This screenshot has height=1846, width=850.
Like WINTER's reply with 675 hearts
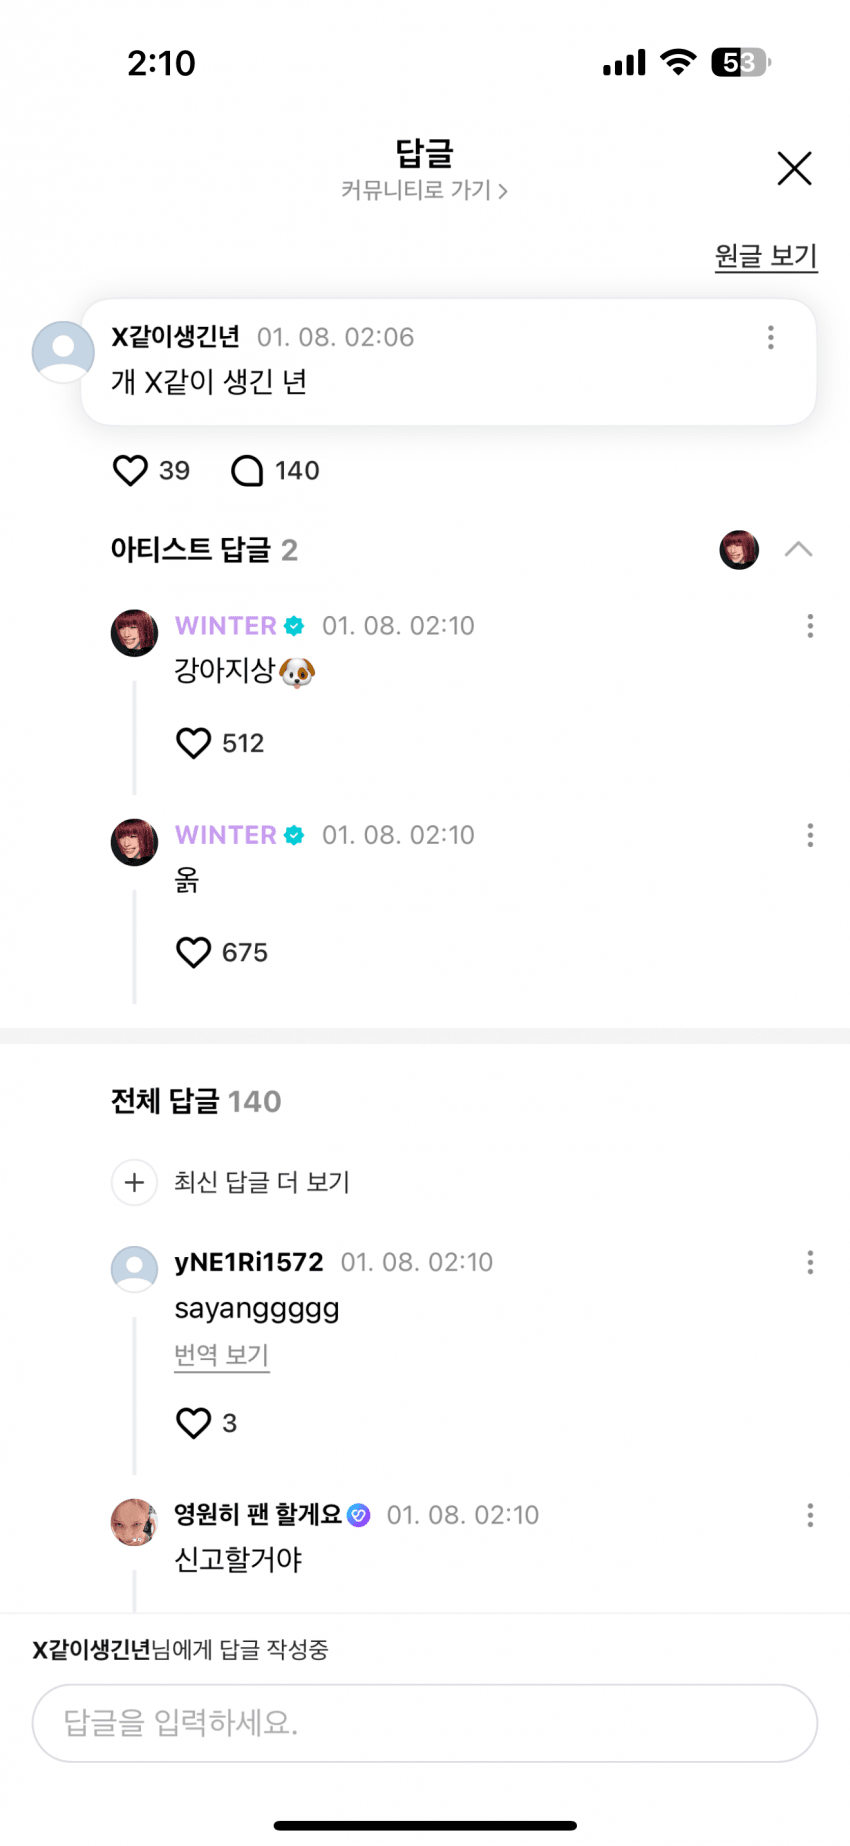(194, 952)
